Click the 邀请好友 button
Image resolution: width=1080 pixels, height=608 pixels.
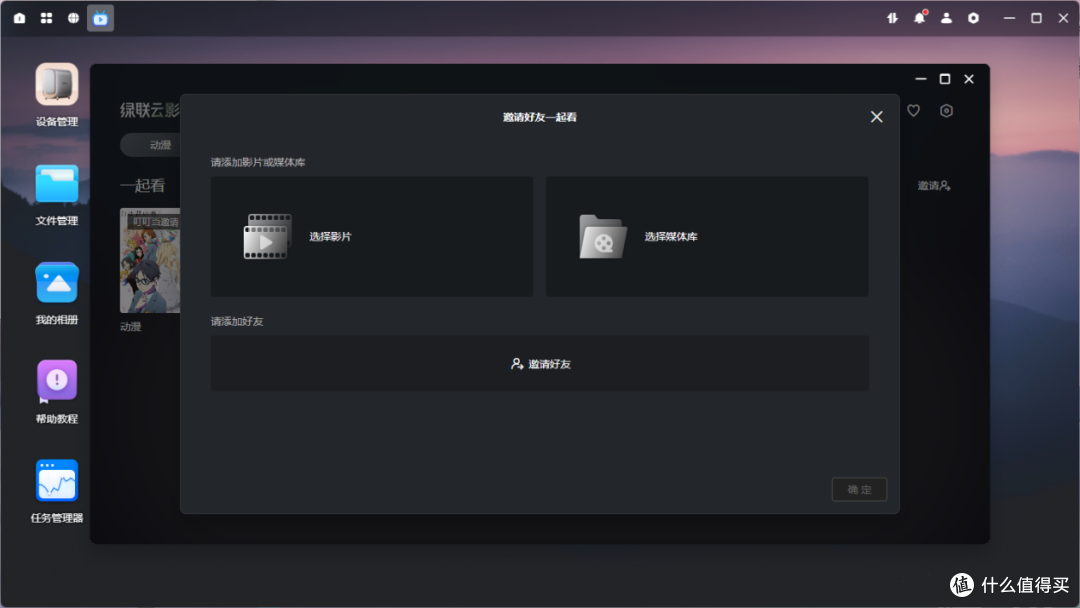point(540,364)
